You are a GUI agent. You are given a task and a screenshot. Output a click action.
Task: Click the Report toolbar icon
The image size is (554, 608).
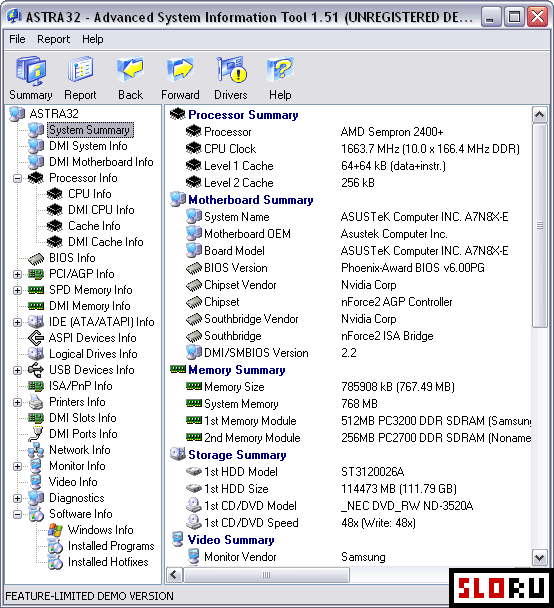80,70
